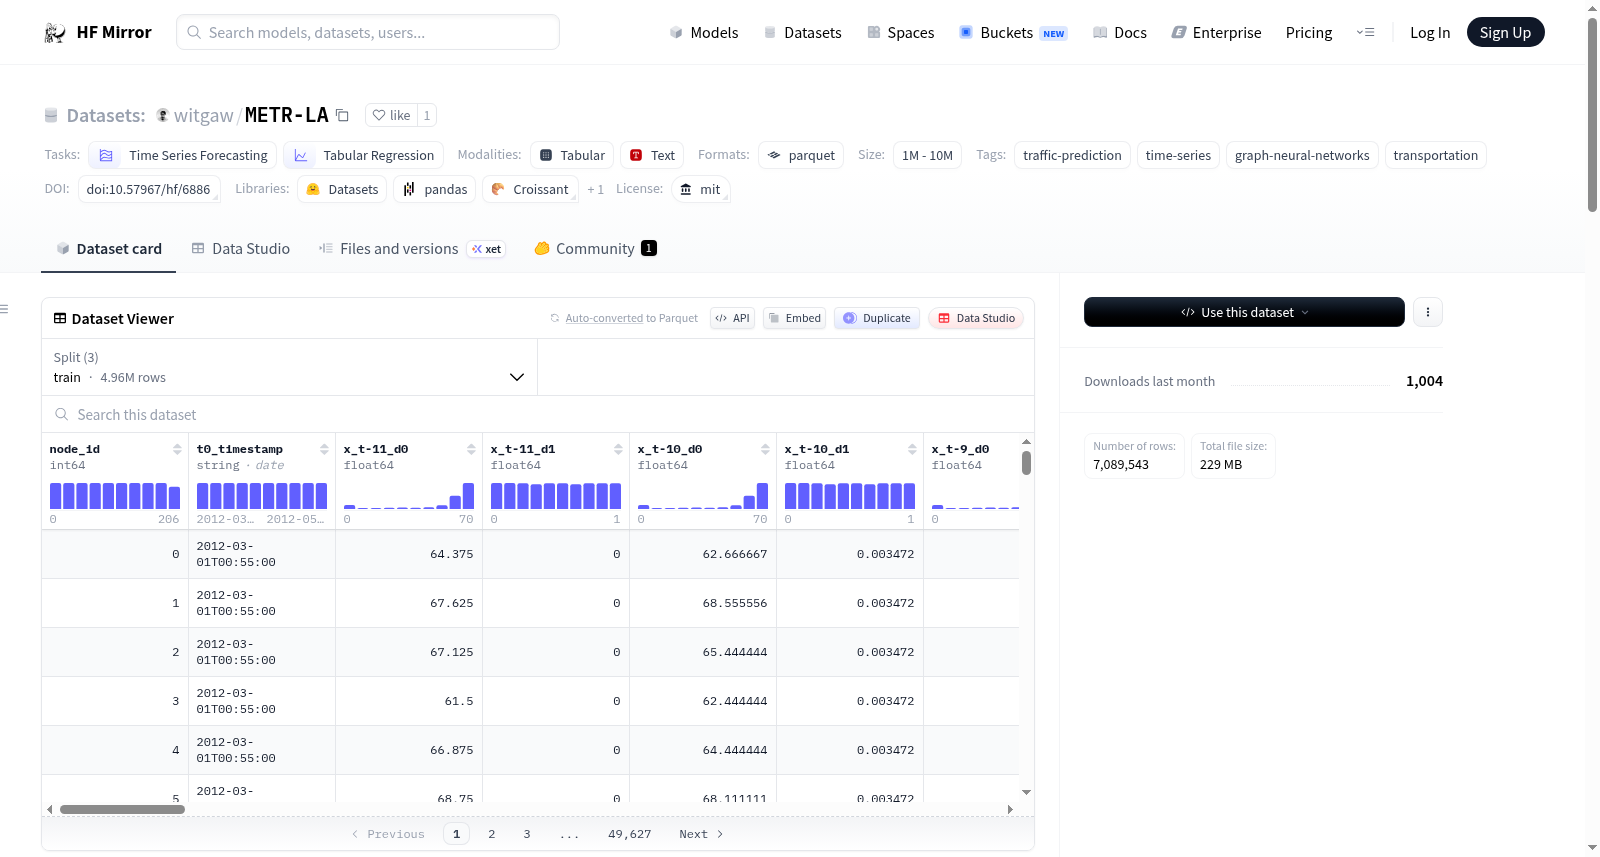Sort by node_id column sort arrows
This screenshot has width=1600, height=857.
pos(177,449)
